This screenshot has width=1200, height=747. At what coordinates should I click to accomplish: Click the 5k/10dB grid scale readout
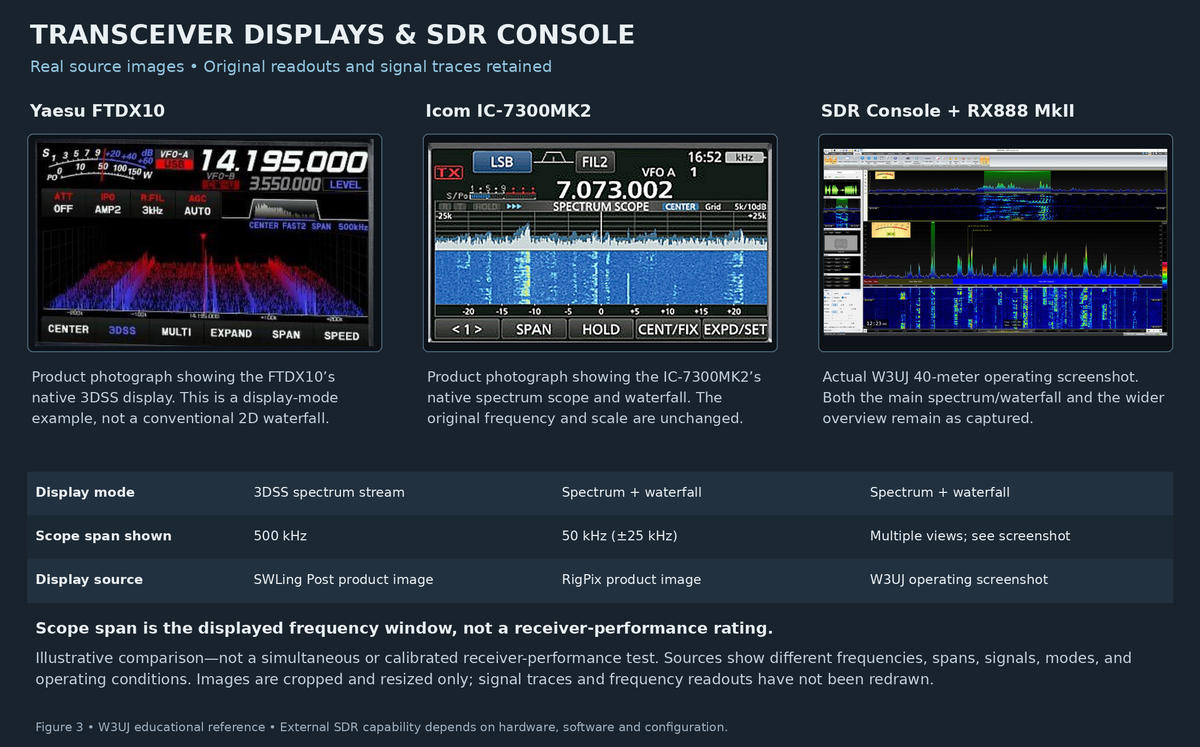751,207
